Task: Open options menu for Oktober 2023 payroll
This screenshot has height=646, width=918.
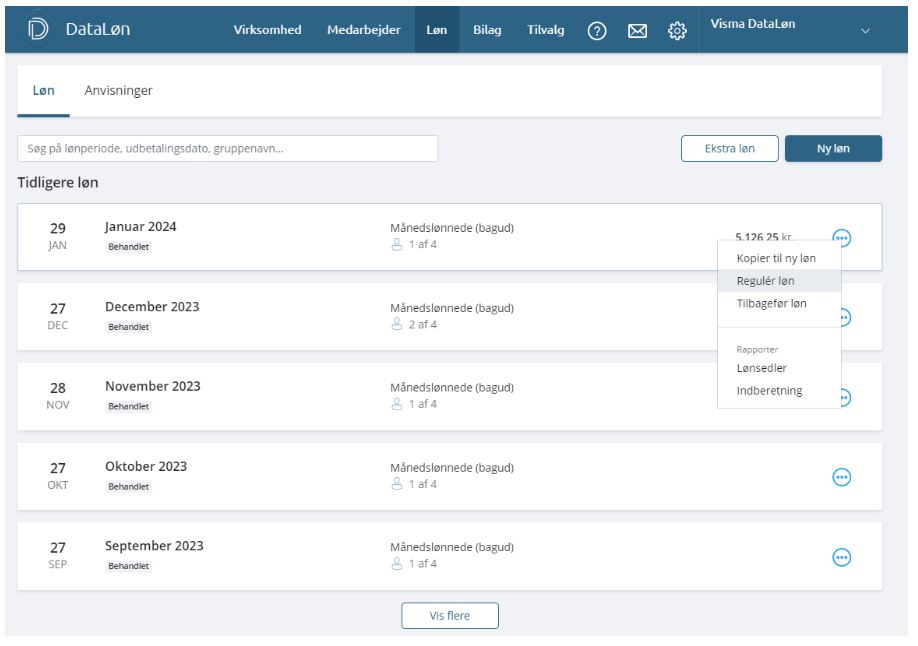Action: (x=842, y=478)
